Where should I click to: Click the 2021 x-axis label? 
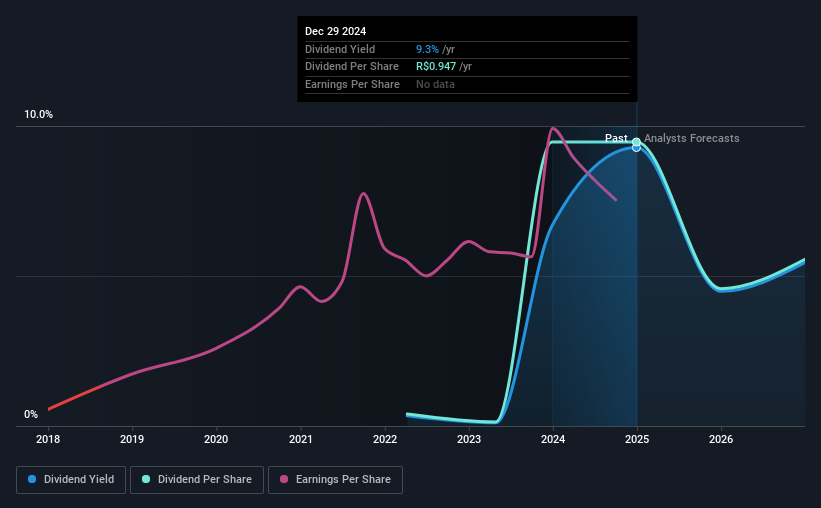(x=301, y=439)
